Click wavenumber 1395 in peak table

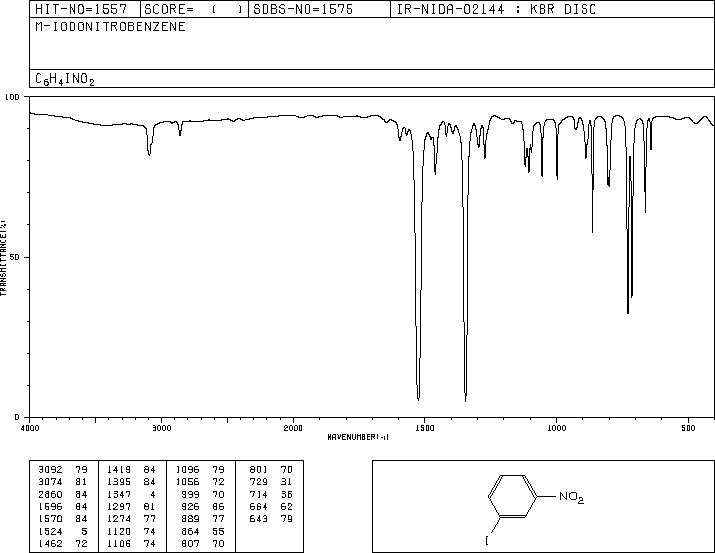tap(119, 482)
